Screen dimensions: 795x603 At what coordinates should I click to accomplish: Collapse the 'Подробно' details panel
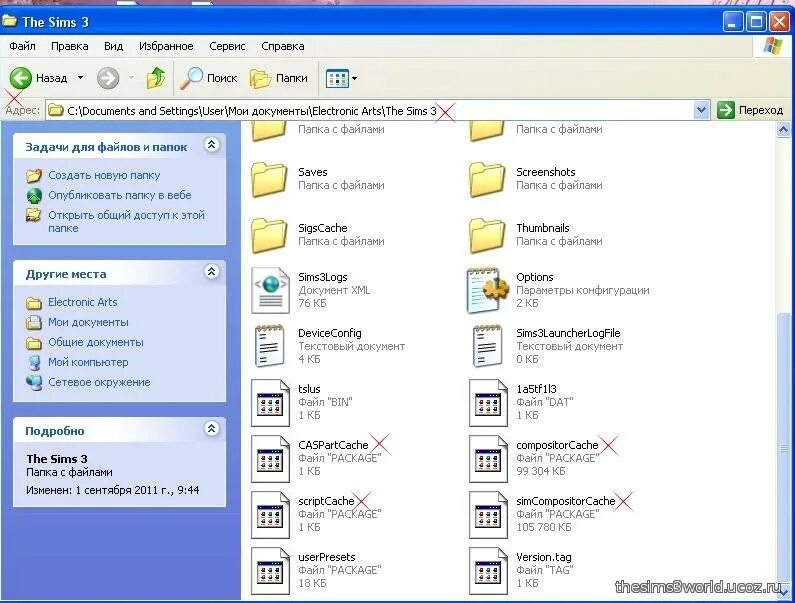211,429
